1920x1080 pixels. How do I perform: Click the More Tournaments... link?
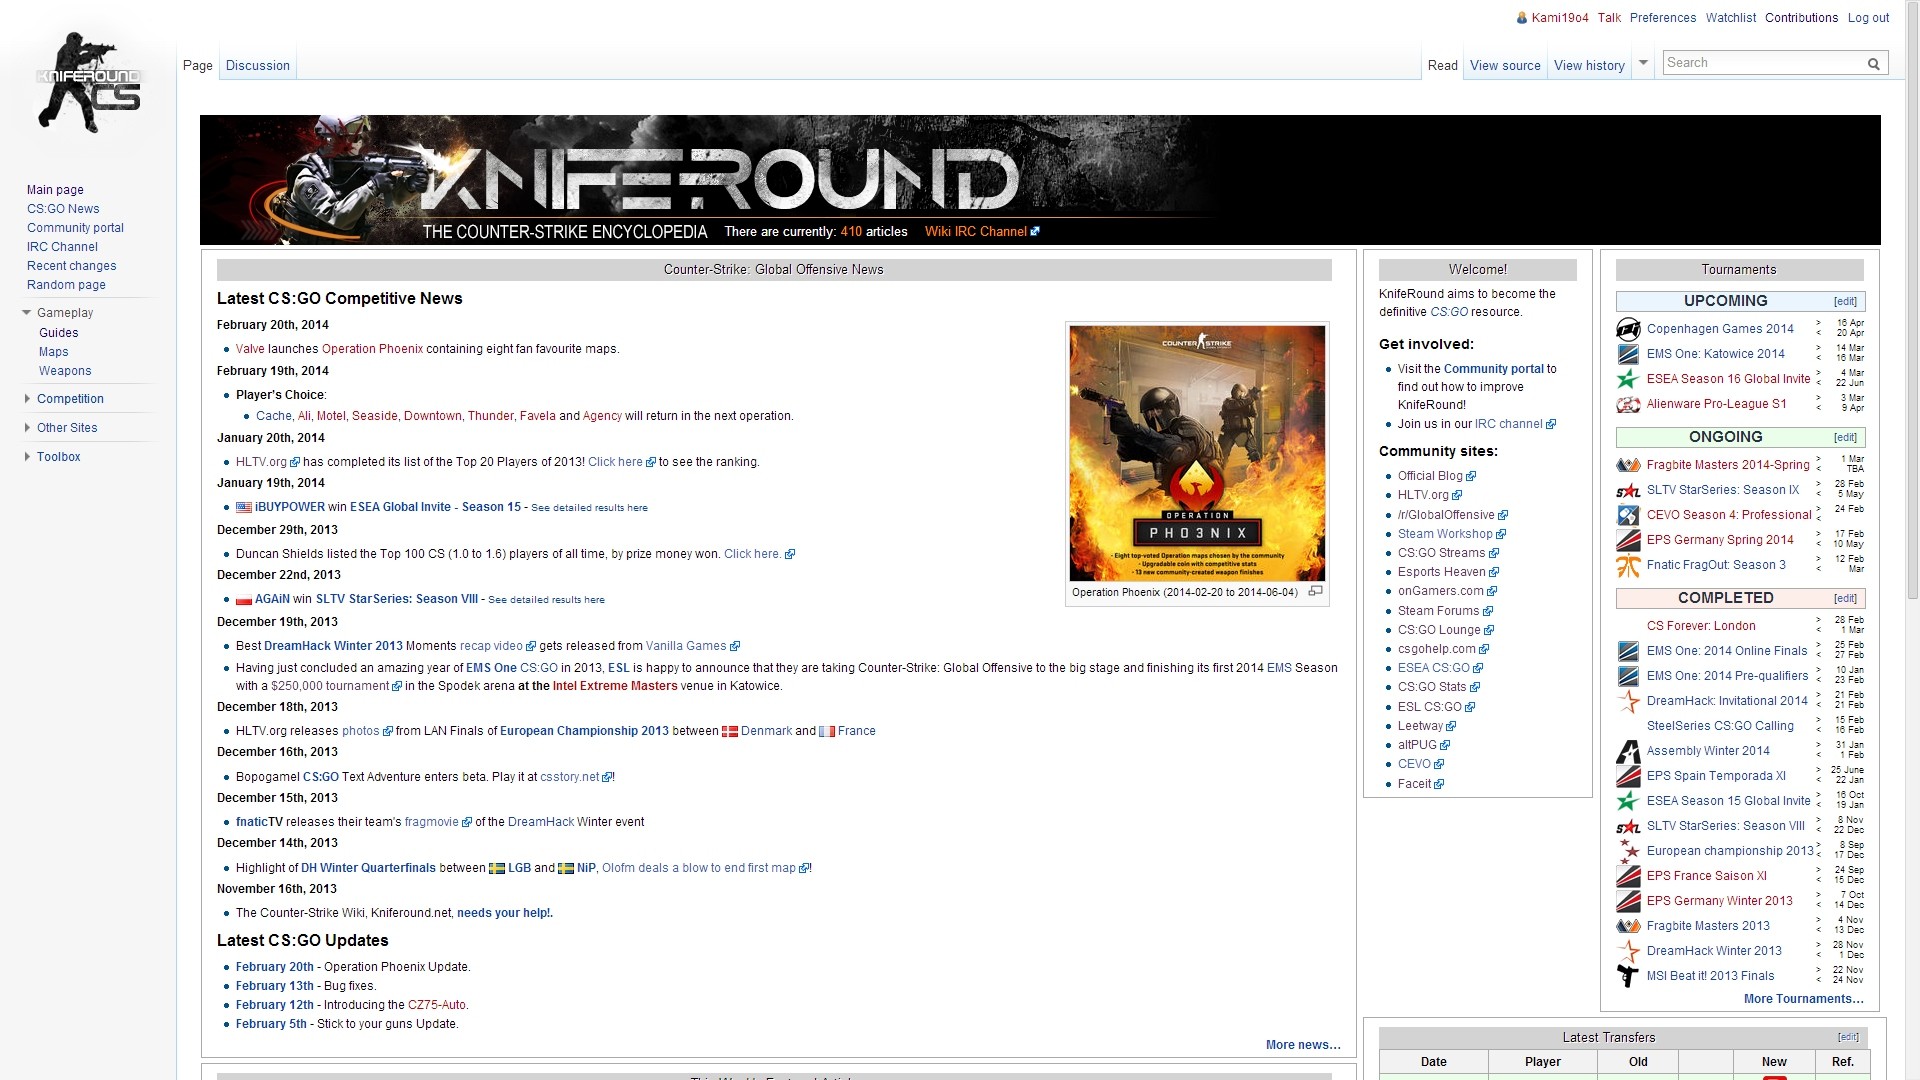(1803, 999)
